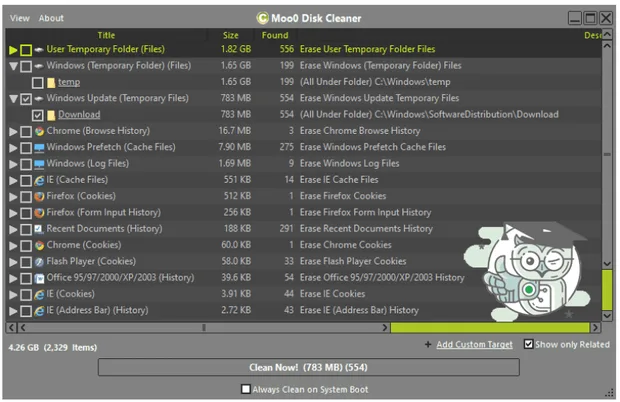The image size is (620, 402).
Task: Click the horizontal scrollbar right arrow
Action: coord(595,327)
